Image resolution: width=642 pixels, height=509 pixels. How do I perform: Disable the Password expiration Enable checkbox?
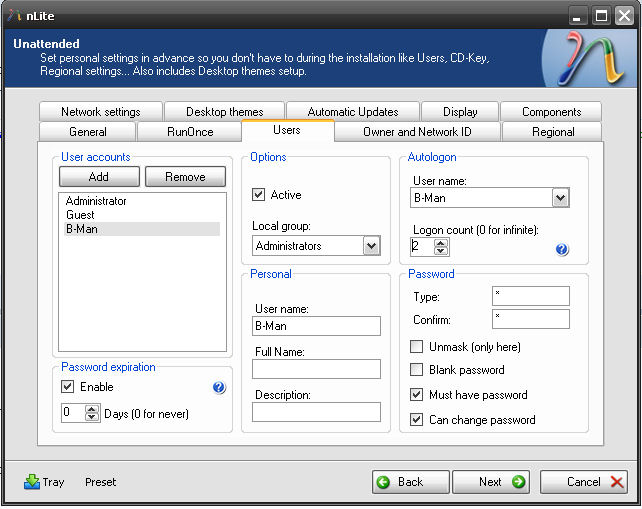68,387
